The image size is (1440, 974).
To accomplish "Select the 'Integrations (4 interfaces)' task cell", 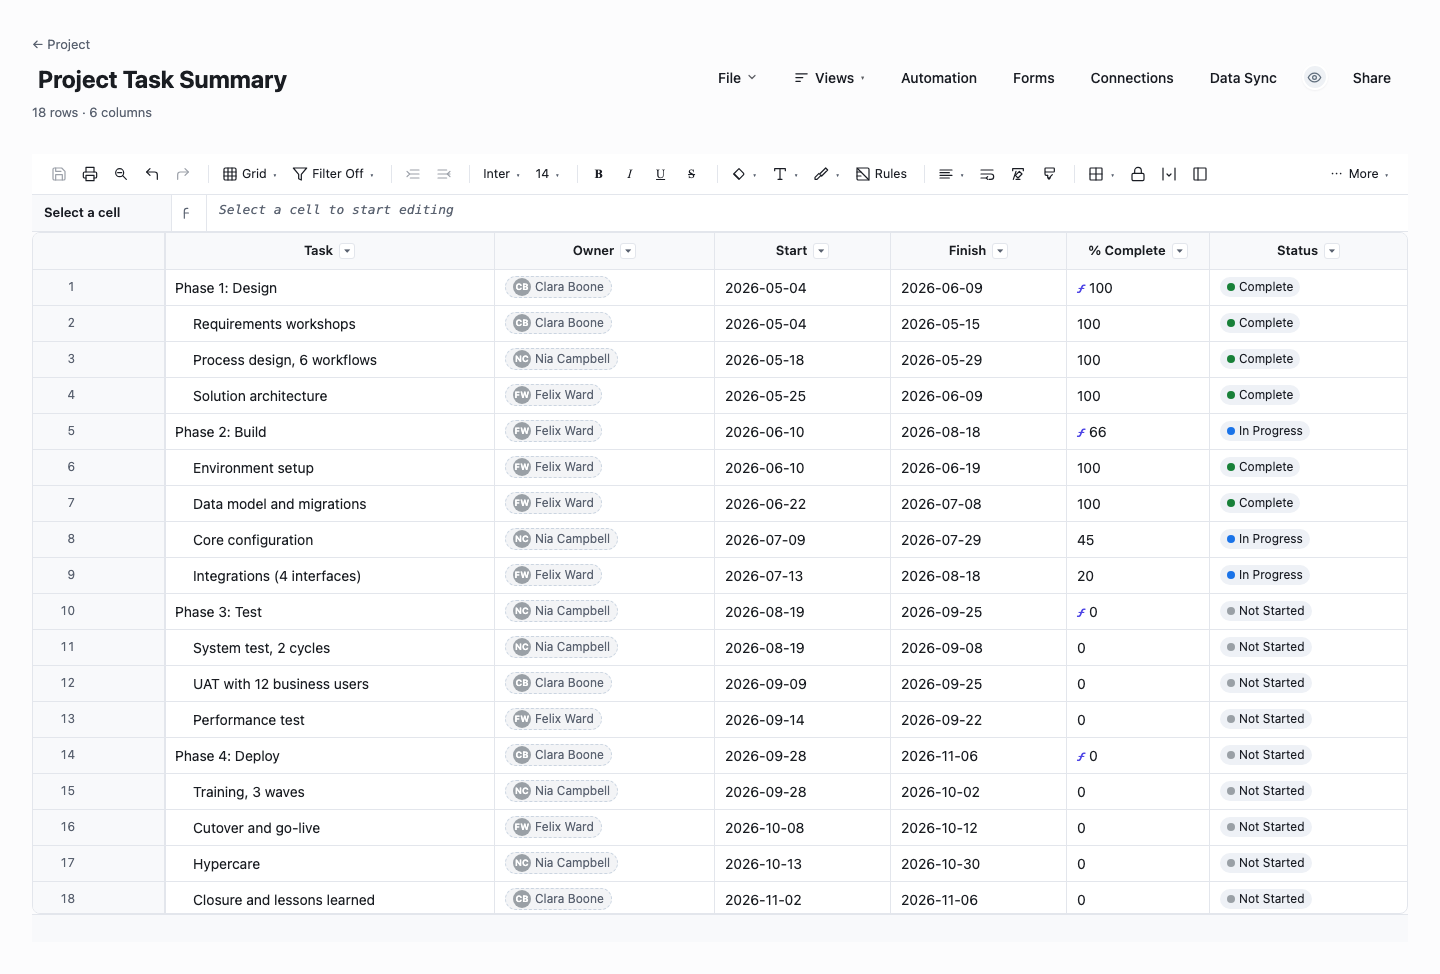I will click(330, 576).
